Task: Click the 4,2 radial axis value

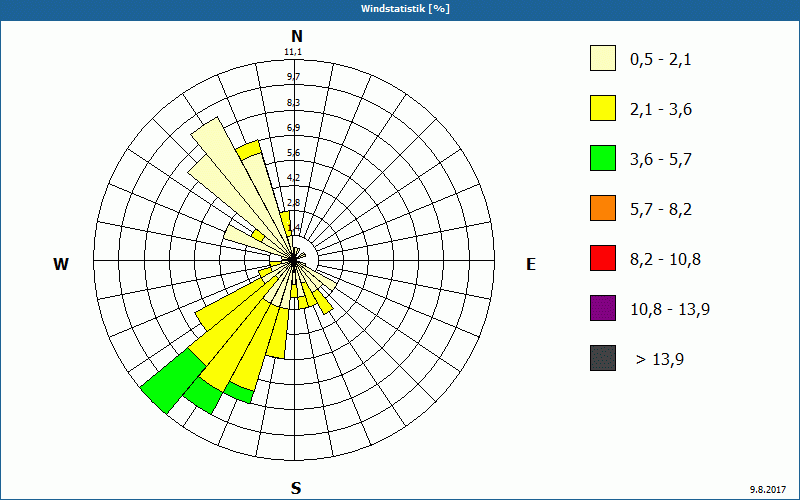Action: click(x=293, y=178)
